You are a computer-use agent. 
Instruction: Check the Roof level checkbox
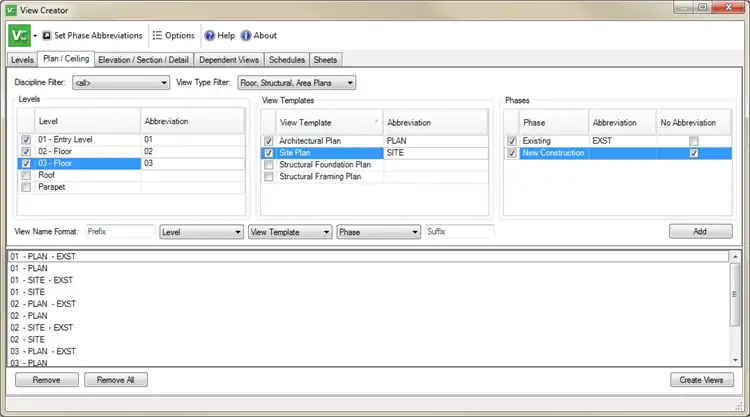(x=26, y=175)
